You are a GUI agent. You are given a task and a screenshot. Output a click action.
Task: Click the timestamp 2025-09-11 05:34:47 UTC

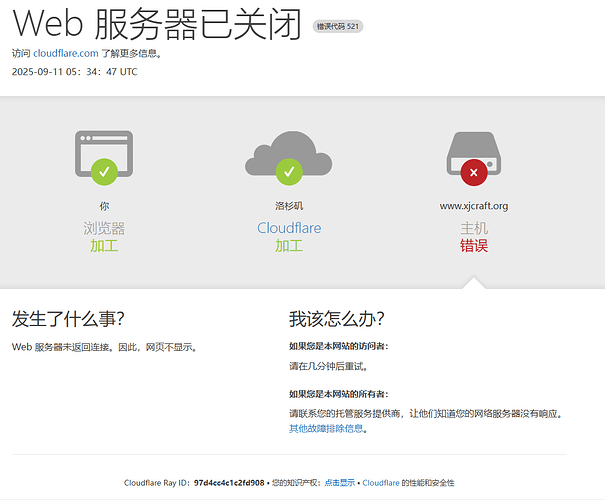coord(74,72)
